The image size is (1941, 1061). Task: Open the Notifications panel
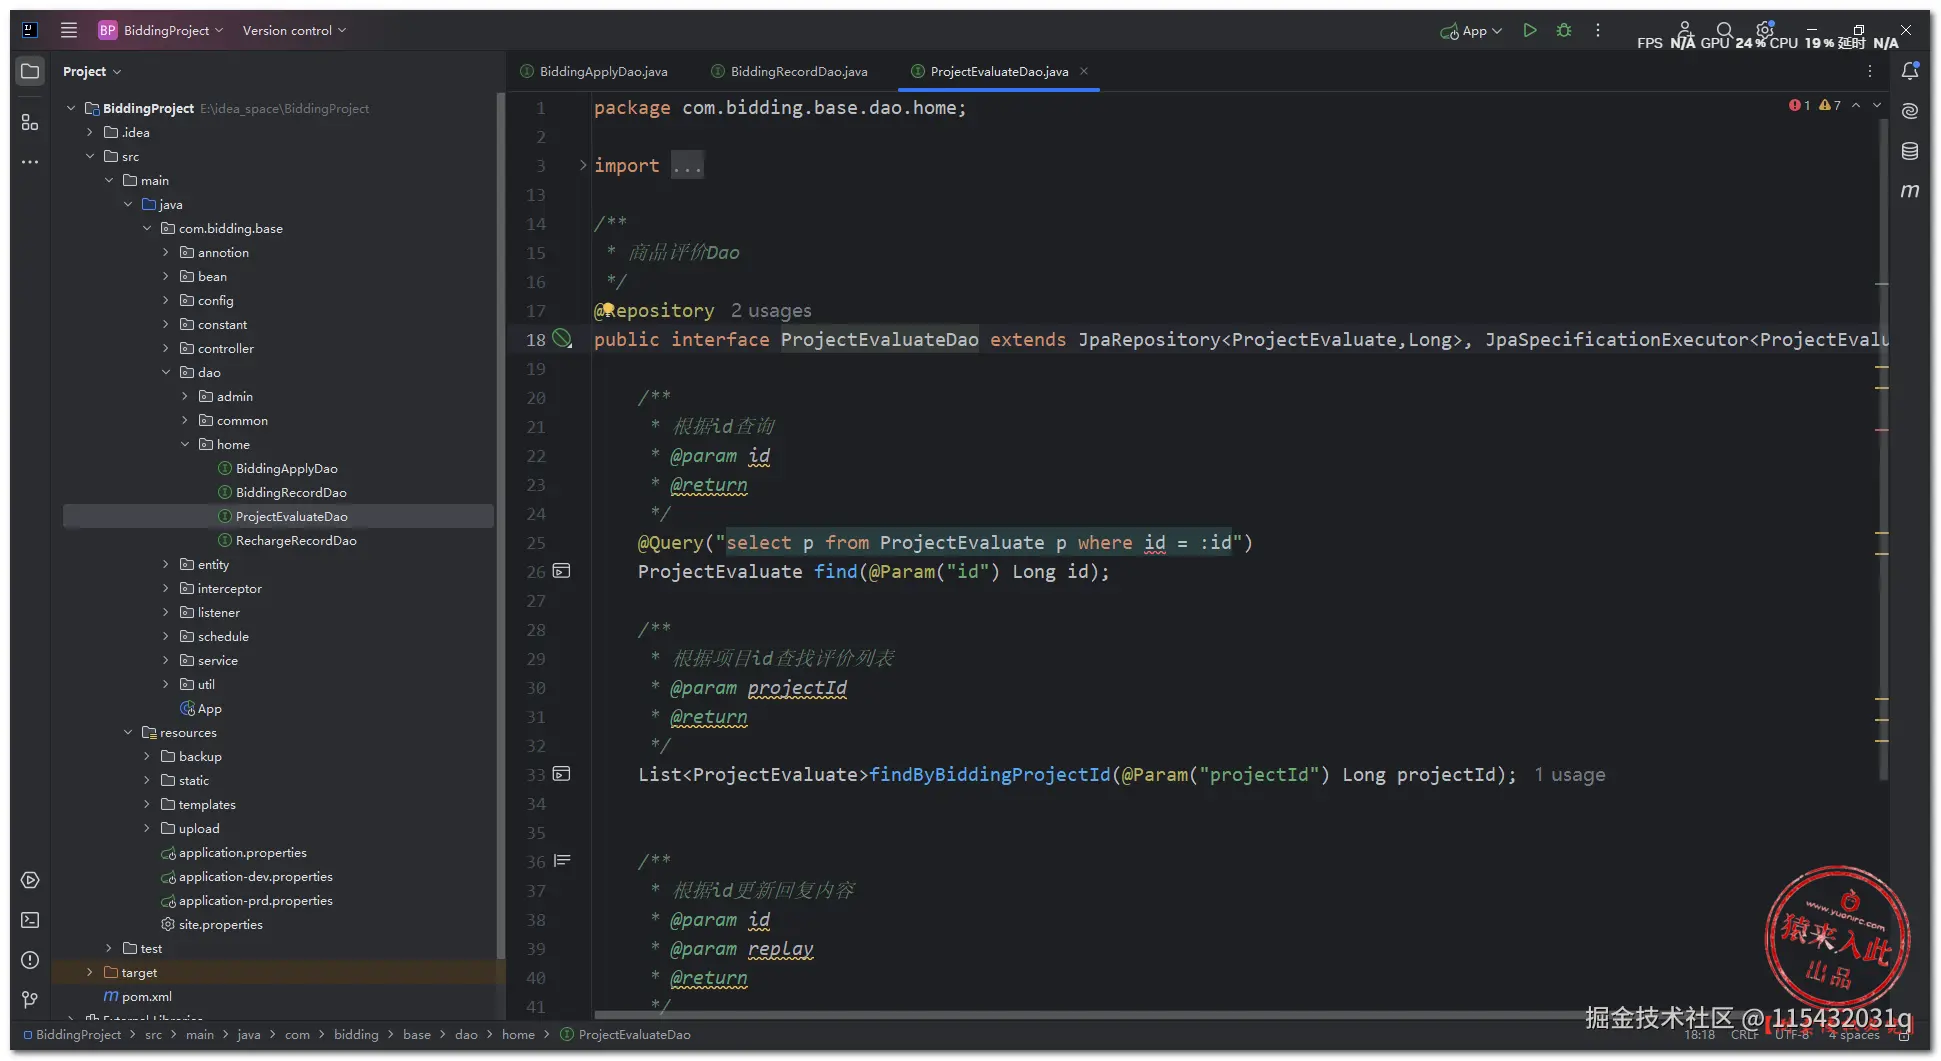pyautogui.click(x=1910, y=71)
